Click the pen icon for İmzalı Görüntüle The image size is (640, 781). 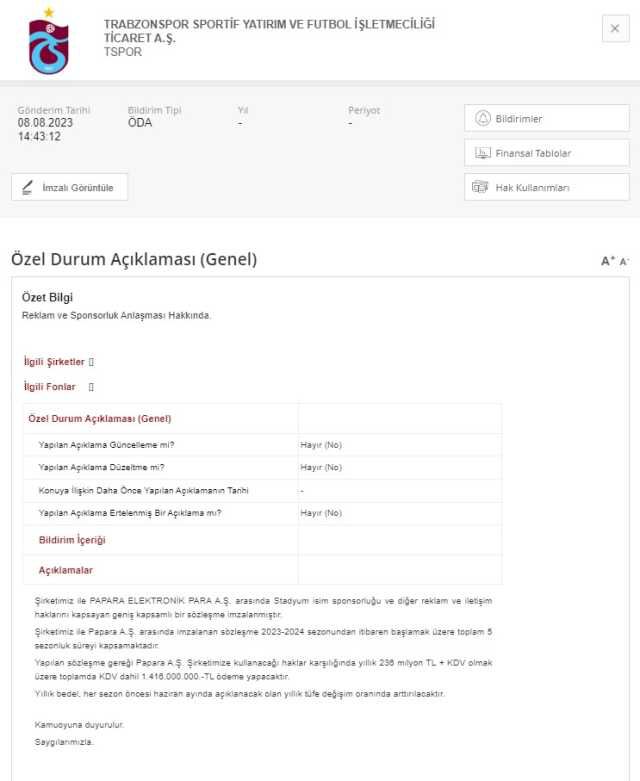click(x=27, y=187)
